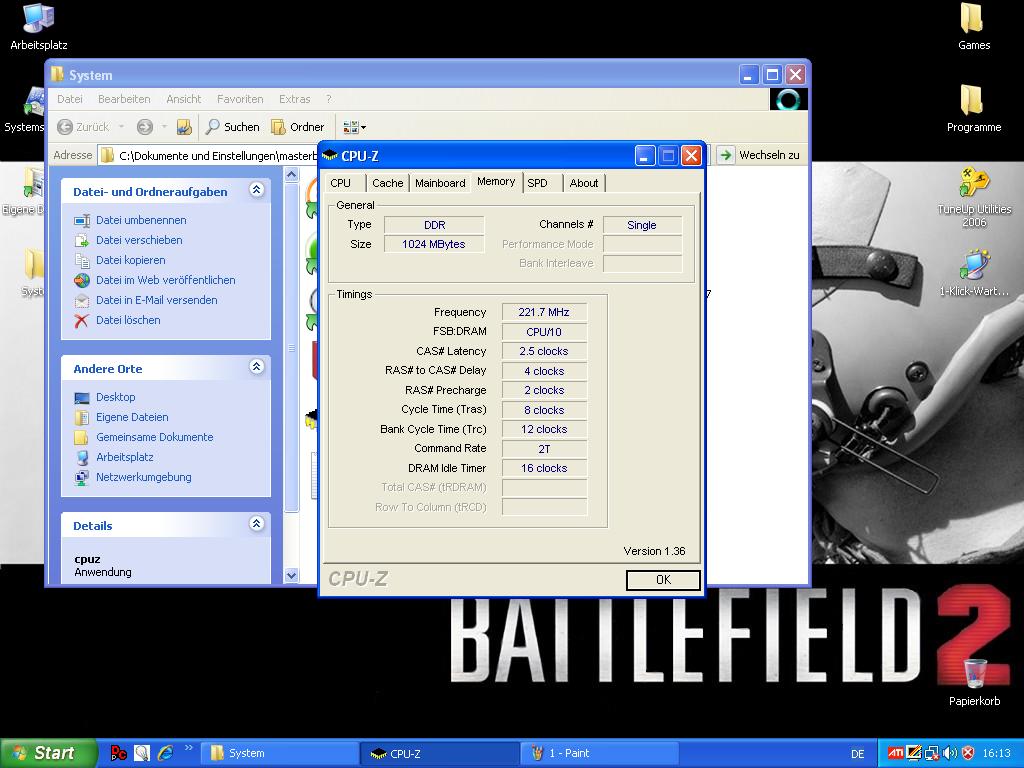Click Datei kopieren link
The image size is (1024, 768).
coord(131,260)
